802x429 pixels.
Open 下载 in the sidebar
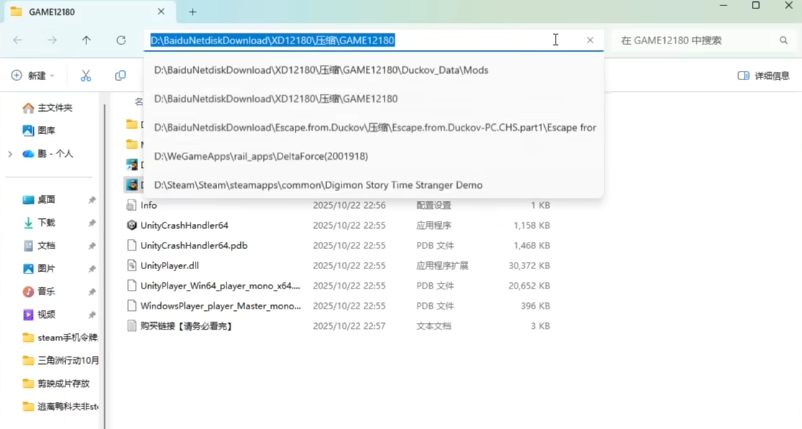(47, 223)
